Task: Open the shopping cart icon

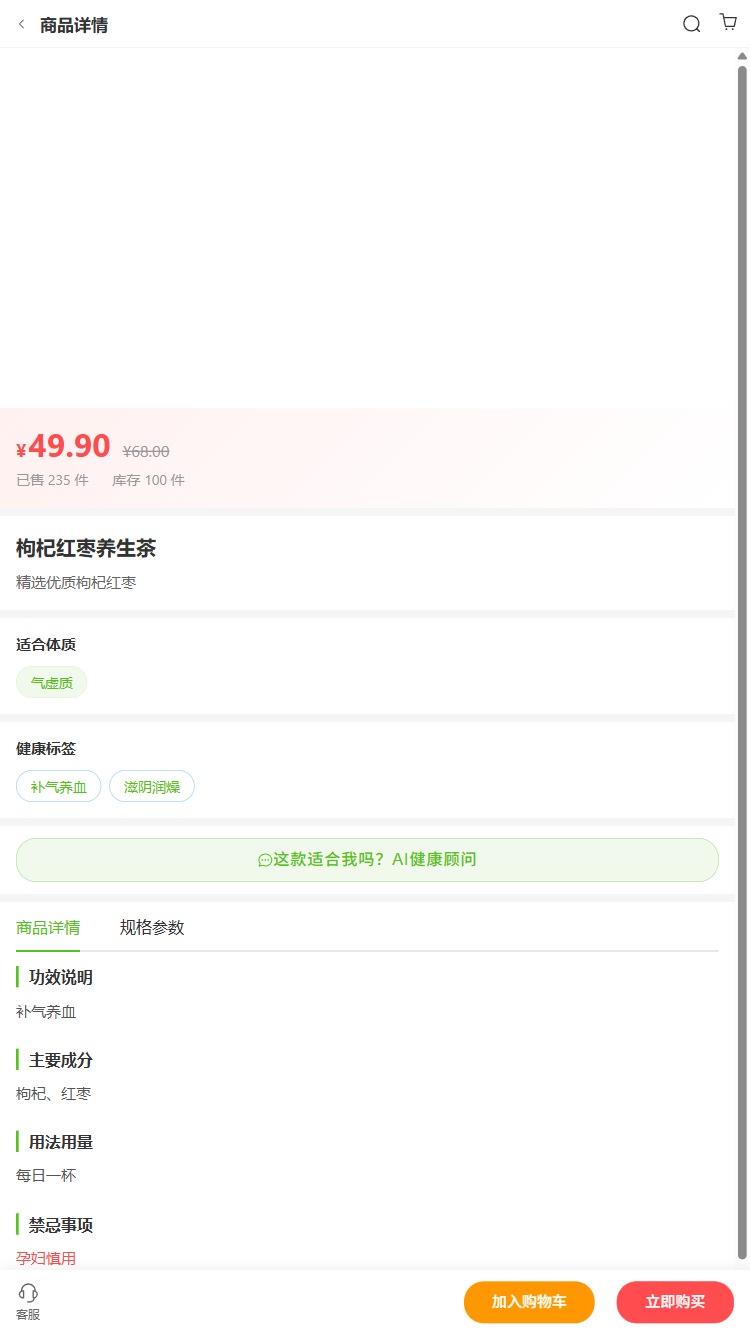Action: (x=728, y=23)
